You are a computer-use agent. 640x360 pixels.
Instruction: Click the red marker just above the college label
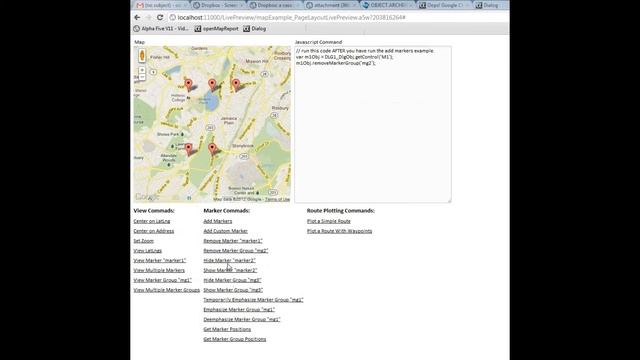(188, 84)
